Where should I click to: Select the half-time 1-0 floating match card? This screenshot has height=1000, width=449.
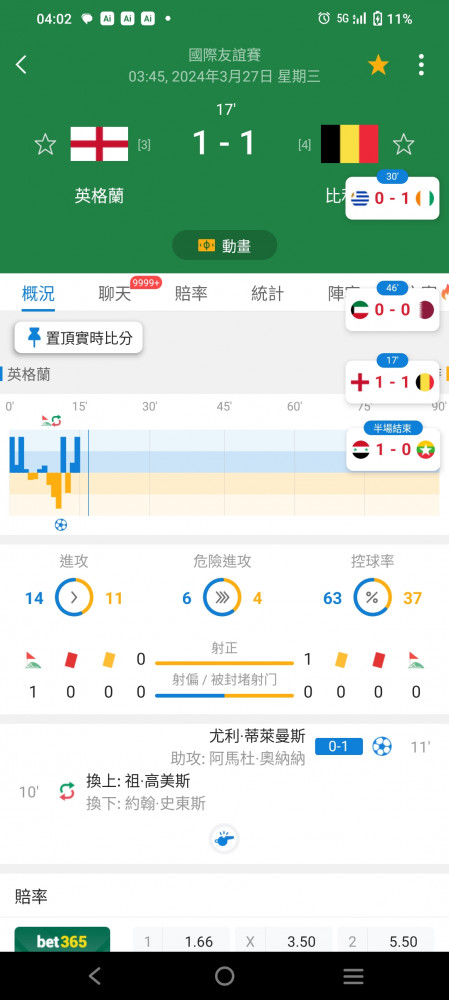(x=392, y=450)
